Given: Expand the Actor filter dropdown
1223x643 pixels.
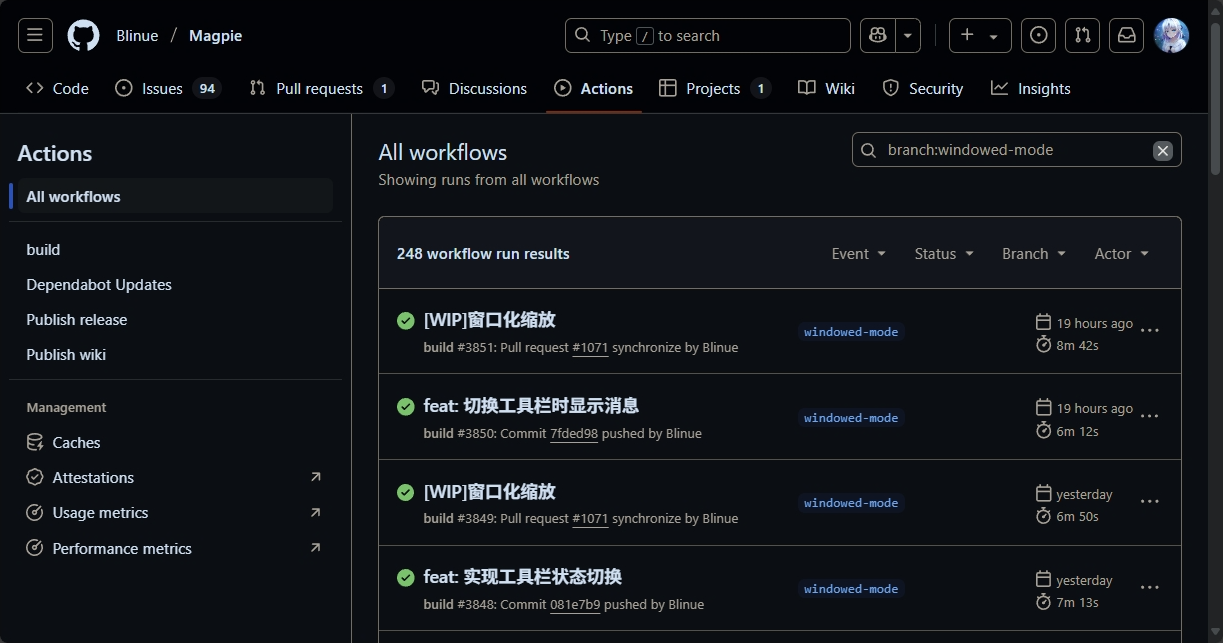Looking at the screenshot, I should click(x=1121, y=254).
